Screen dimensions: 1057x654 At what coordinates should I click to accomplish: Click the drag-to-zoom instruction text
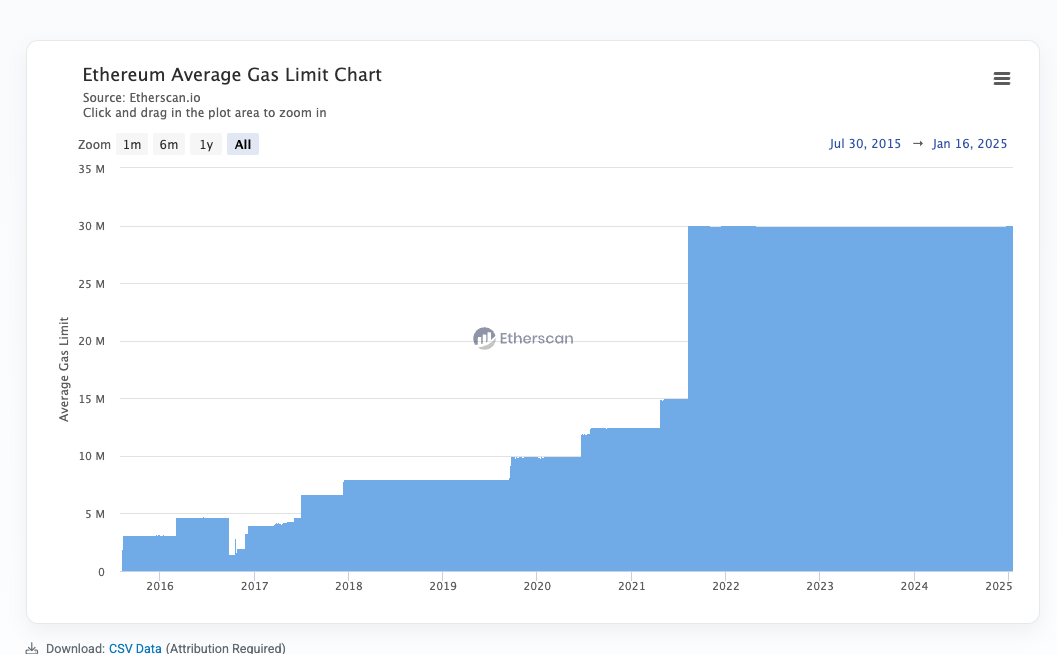(x=204, y=113)
